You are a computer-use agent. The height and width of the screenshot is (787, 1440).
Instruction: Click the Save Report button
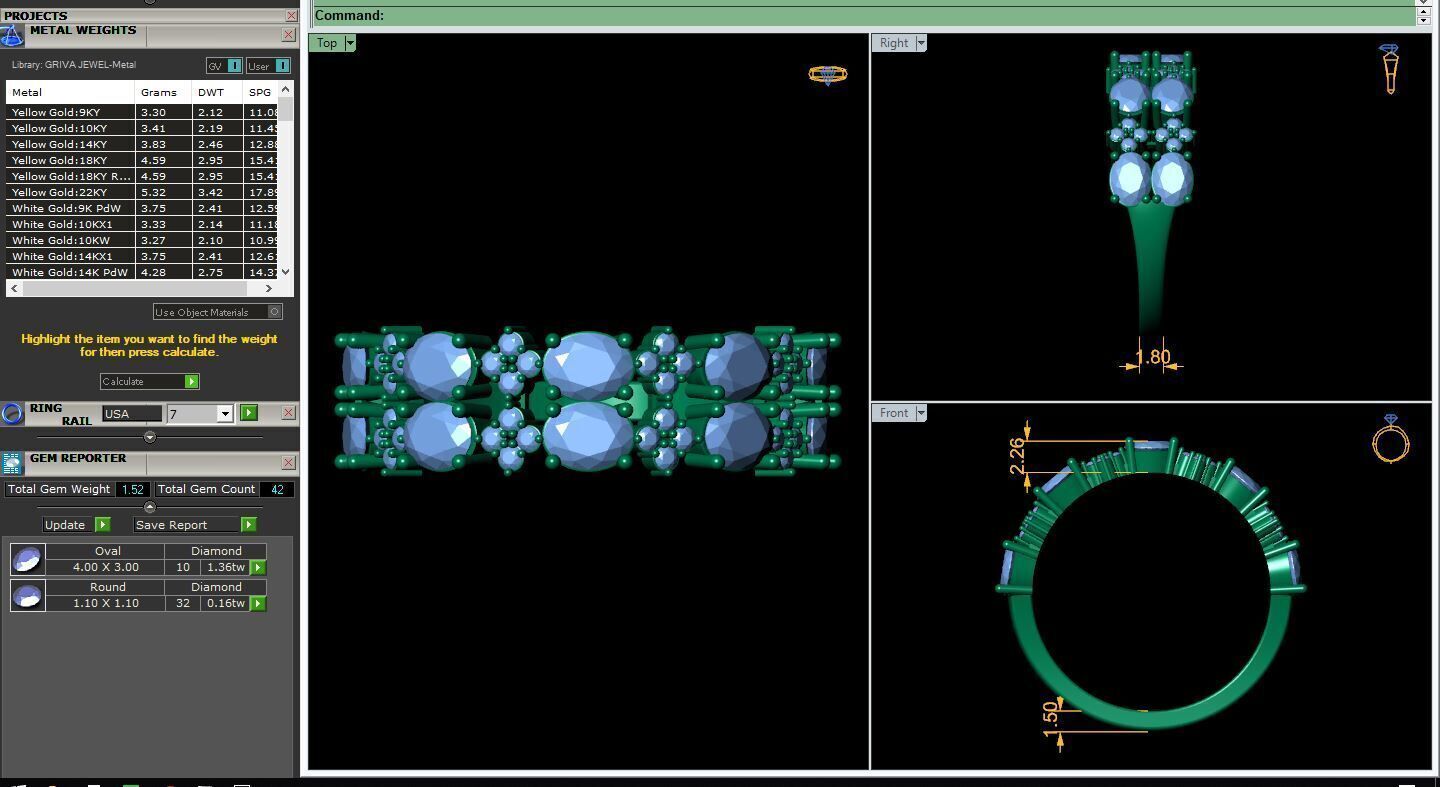click(194, 524)
